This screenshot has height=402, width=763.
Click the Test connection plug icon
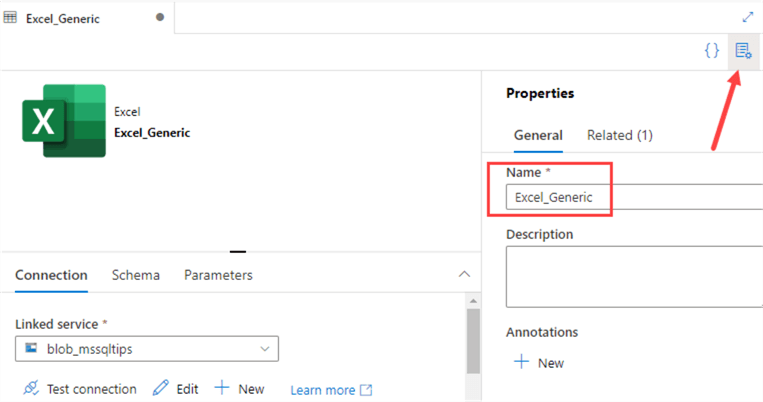31,389
